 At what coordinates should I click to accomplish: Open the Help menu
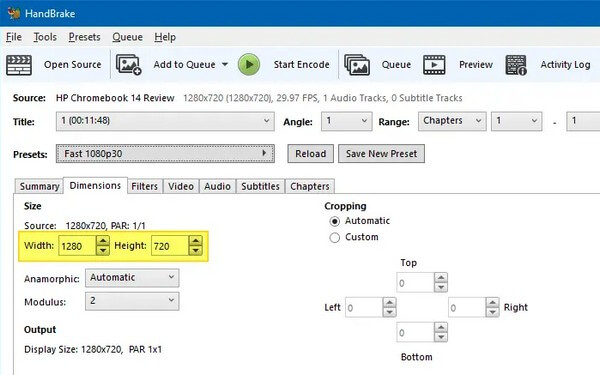165,37
